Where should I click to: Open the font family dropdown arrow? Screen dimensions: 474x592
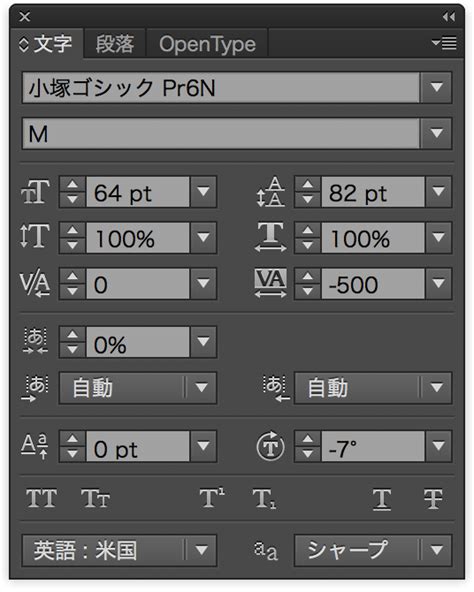(436, 88)
